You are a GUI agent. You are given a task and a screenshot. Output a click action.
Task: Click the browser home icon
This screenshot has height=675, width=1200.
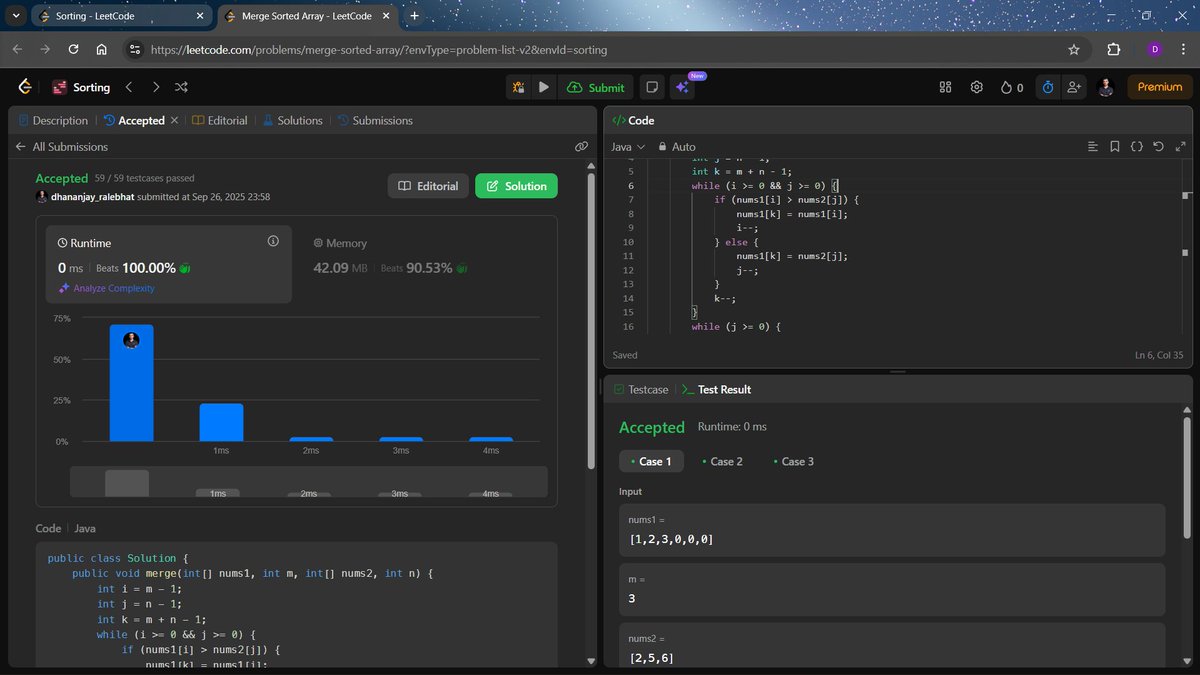pos(101,49)
